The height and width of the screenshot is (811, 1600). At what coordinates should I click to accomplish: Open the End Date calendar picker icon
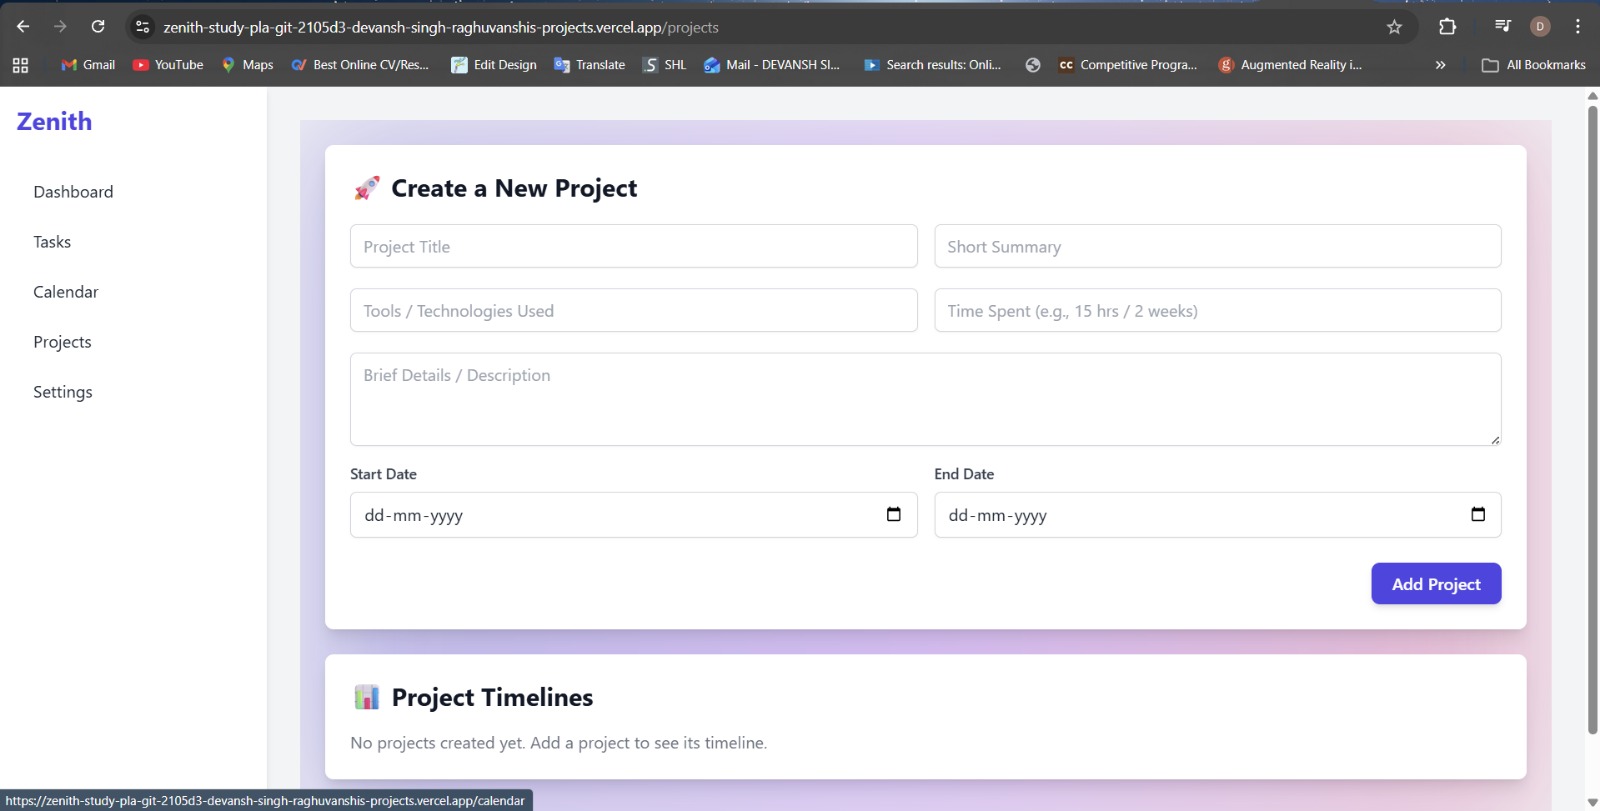[x=1477, y=514]
